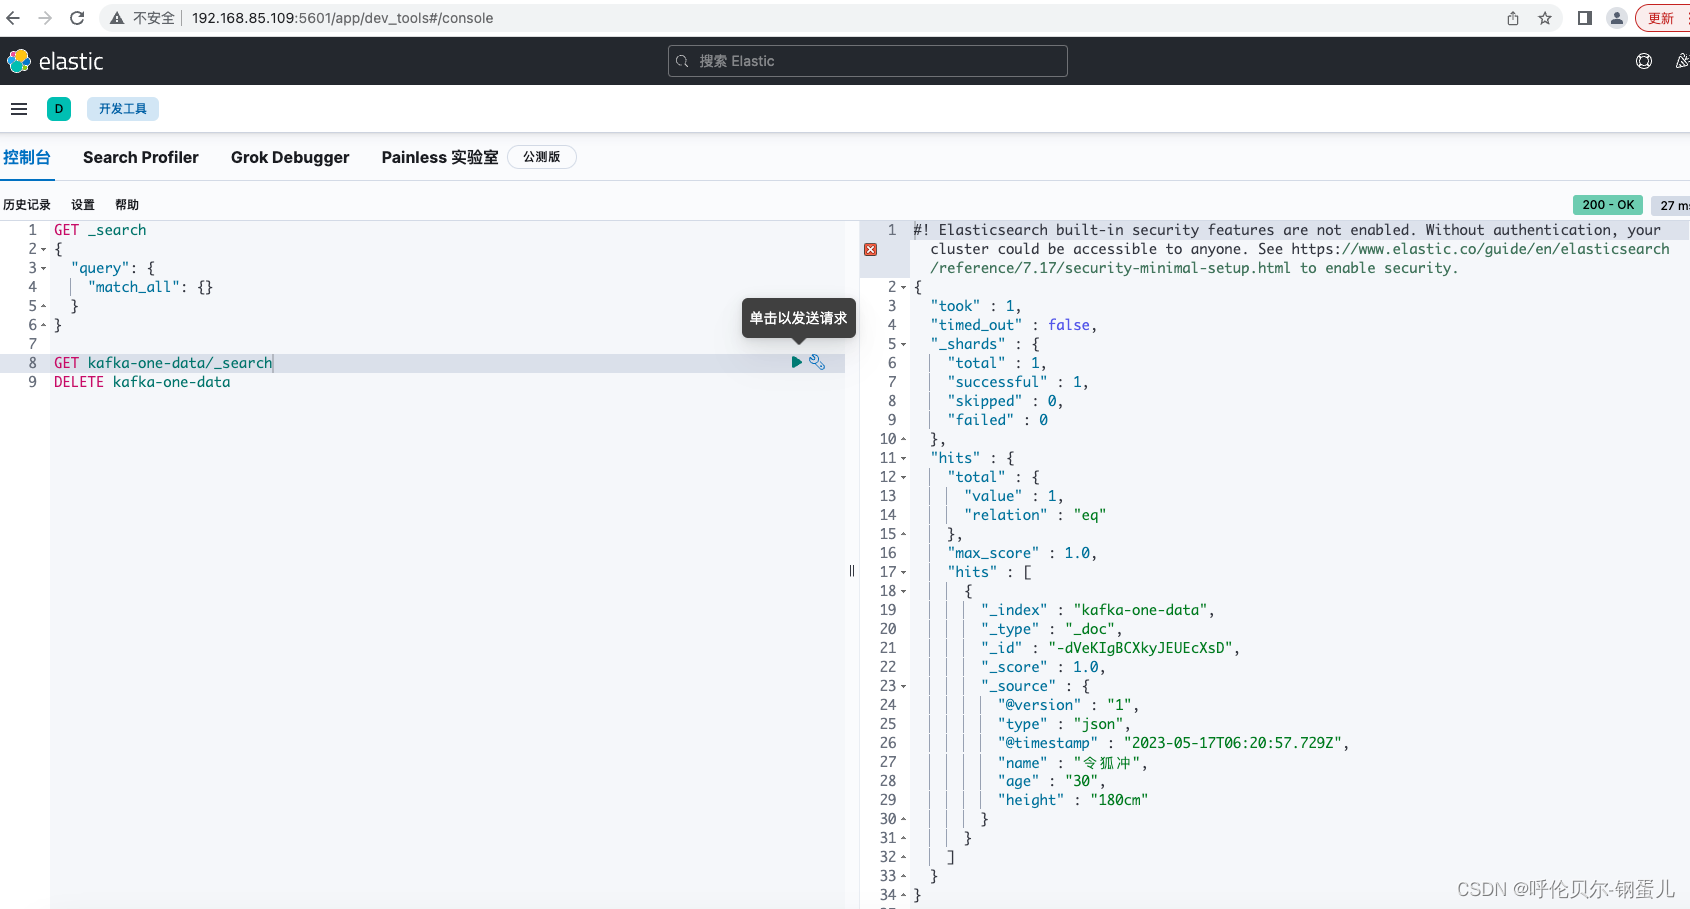The width and height of the screenshot is (1690, 909).
Task: Toggle the browser side panel icon
Action: [1585, 18]
